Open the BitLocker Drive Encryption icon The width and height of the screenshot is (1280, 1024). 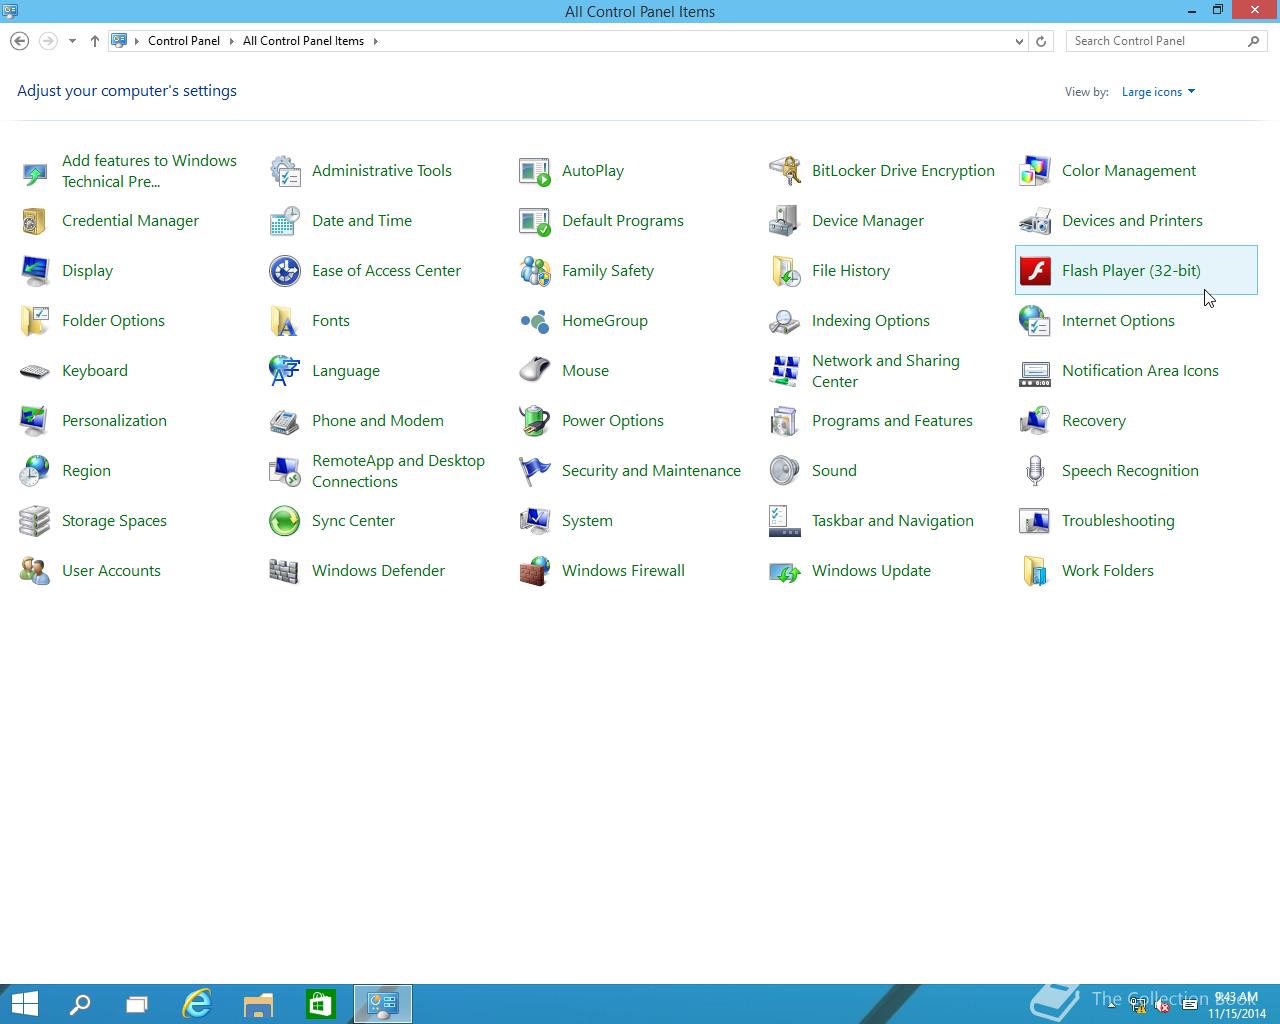[785, 171]
